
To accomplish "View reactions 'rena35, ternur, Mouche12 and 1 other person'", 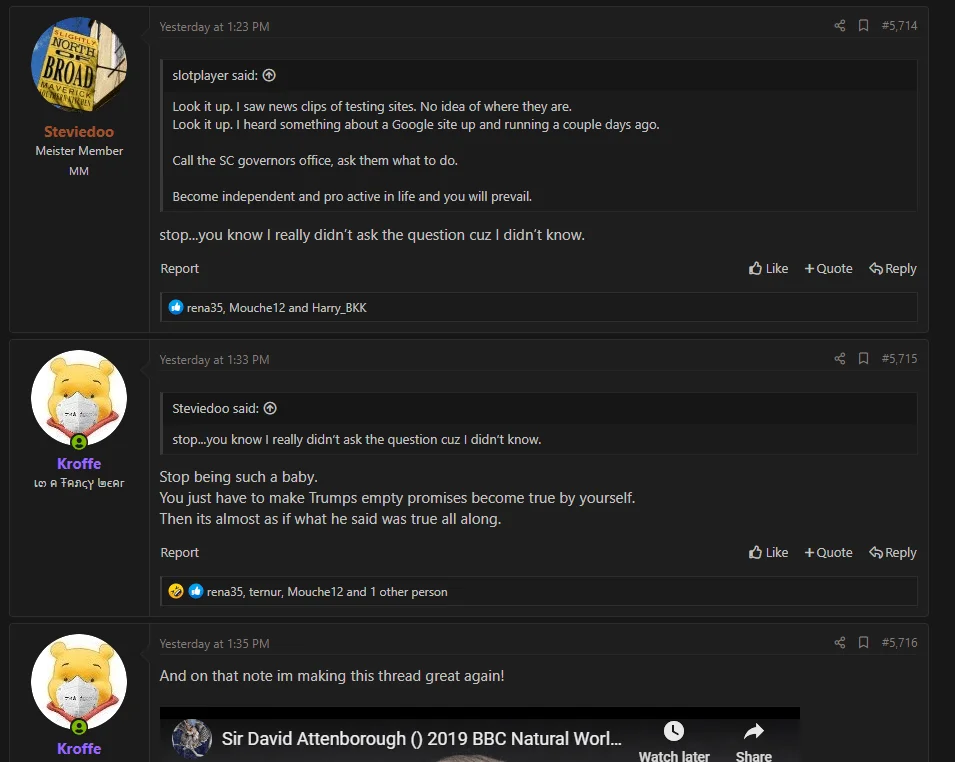I will coord(327,591).
